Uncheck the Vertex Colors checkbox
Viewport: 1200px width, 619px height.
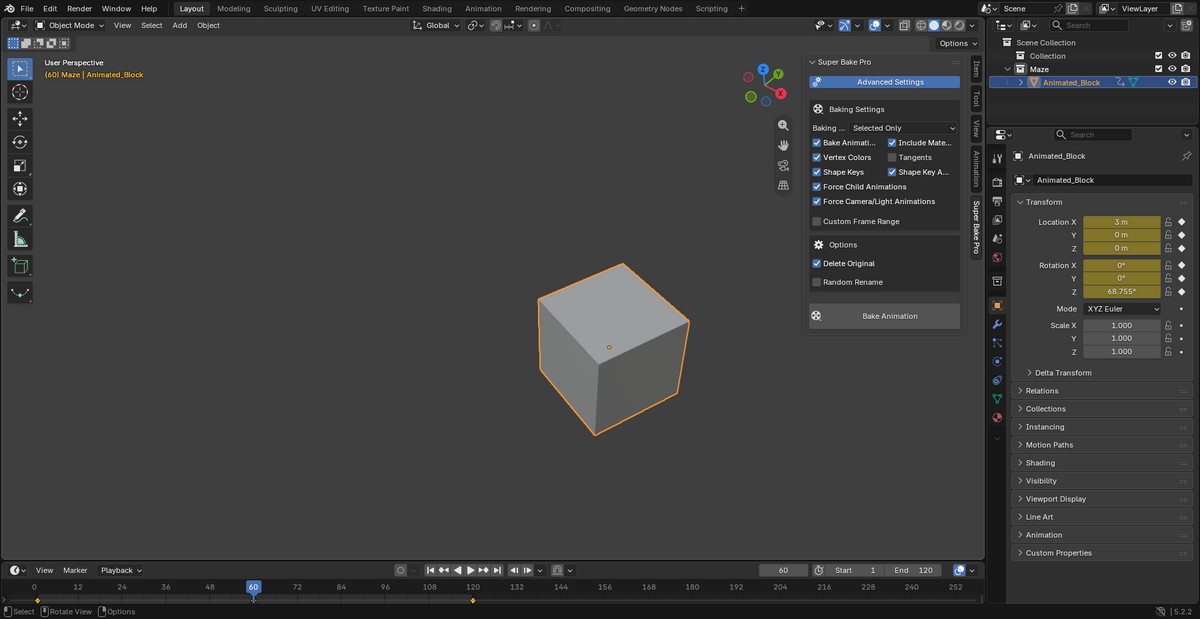(x=817, y=158)
